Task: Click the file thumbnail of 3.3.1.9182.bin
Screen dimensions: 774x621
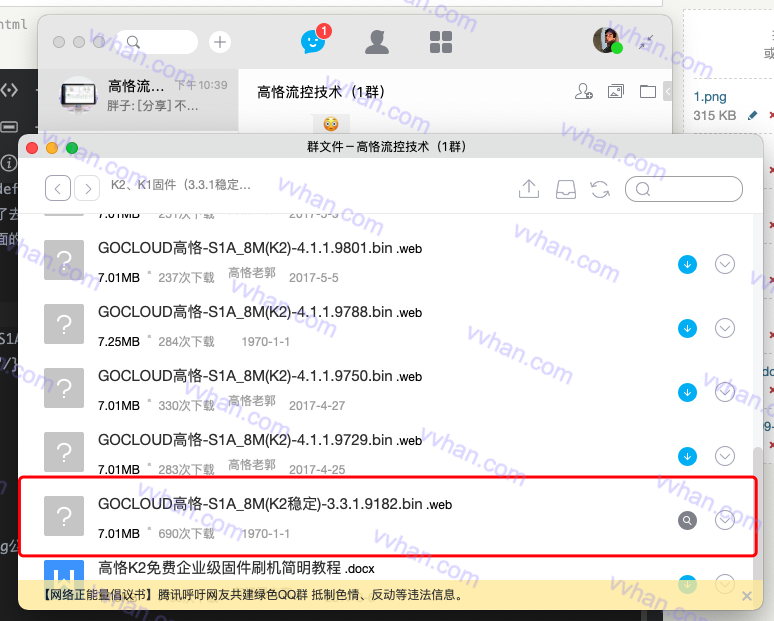Action: tap(64, 516)
